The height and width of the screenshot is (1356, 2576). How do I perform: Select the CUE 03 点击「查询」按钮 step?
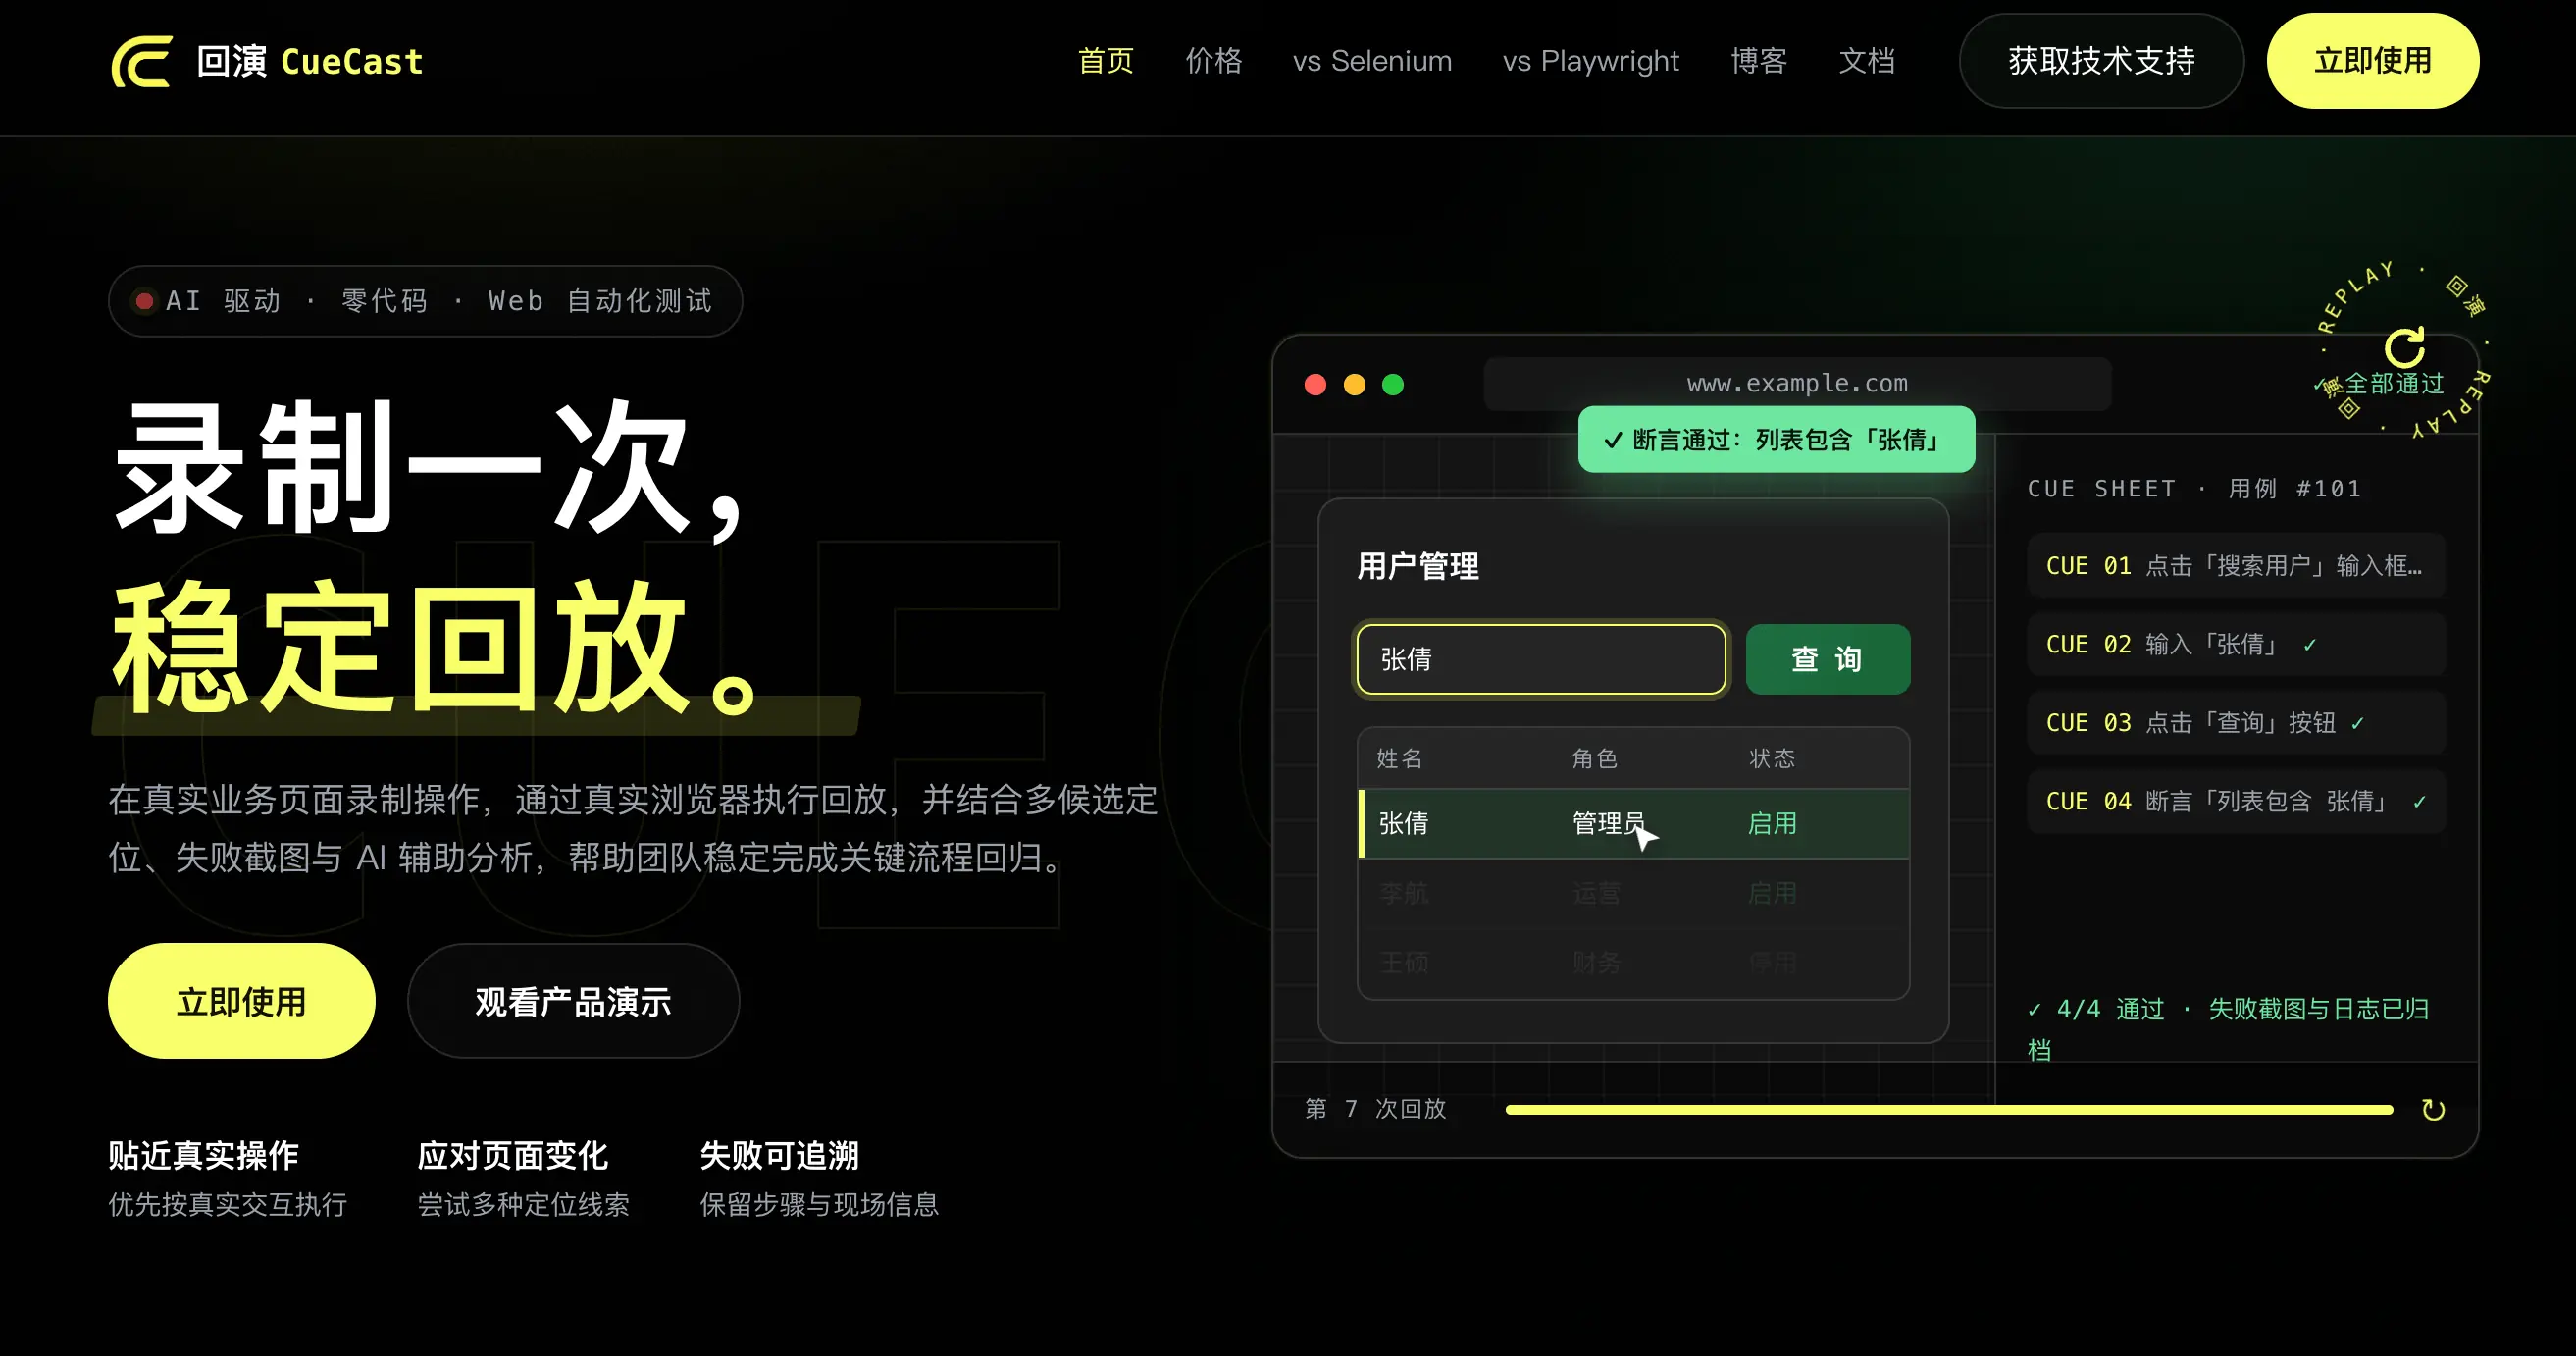pos(2236,723)
